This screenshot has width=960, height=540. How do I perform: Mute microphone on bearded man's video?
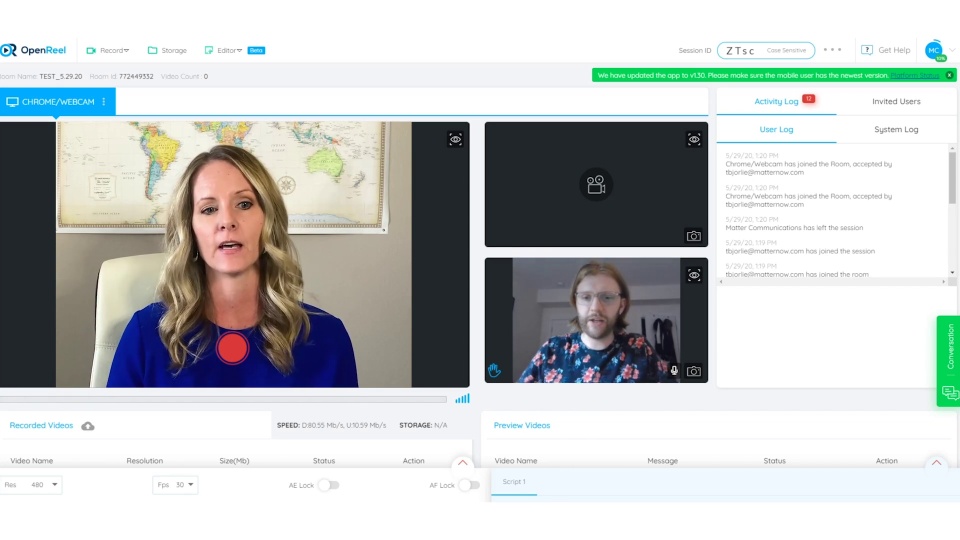pyautogui.click(x=674, y=370)
